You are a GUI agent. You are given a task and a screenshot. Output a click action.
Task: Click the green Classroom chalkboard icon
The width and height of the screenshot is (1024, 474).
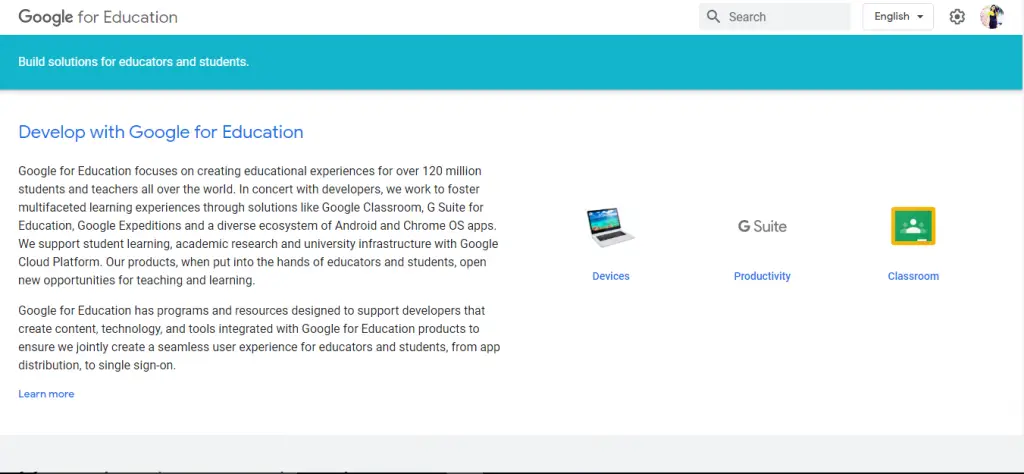913,227
